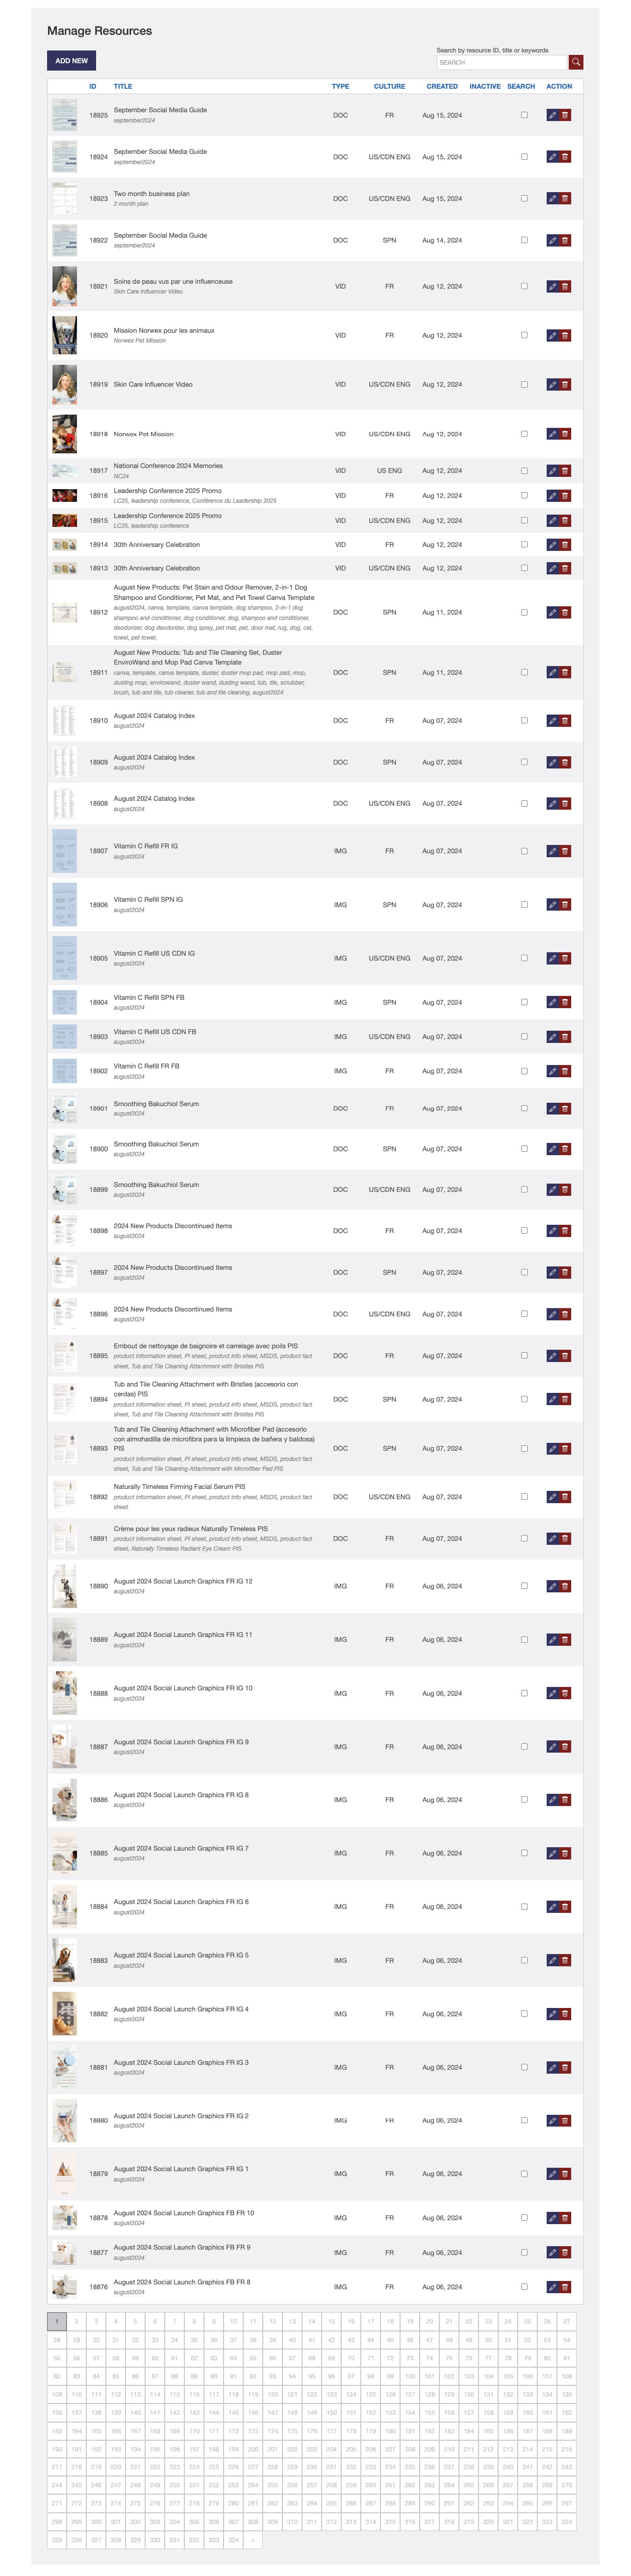Sort by the CULTURE column header

(389, 86)
